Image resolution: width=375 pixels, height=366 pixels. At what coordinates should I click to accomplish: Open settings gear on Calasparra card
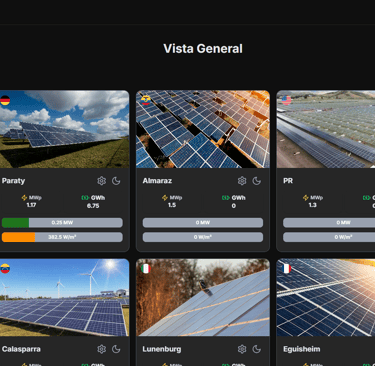102,349
